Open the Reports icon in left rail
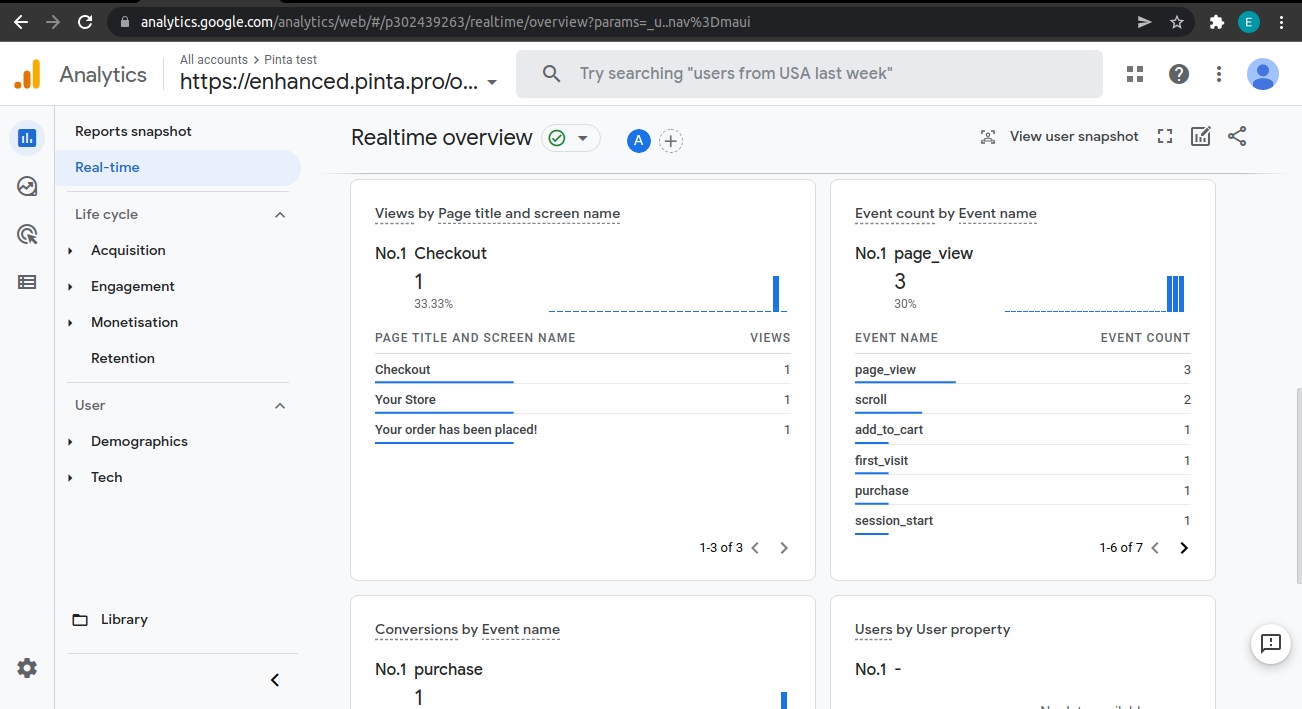 point(27,138)
